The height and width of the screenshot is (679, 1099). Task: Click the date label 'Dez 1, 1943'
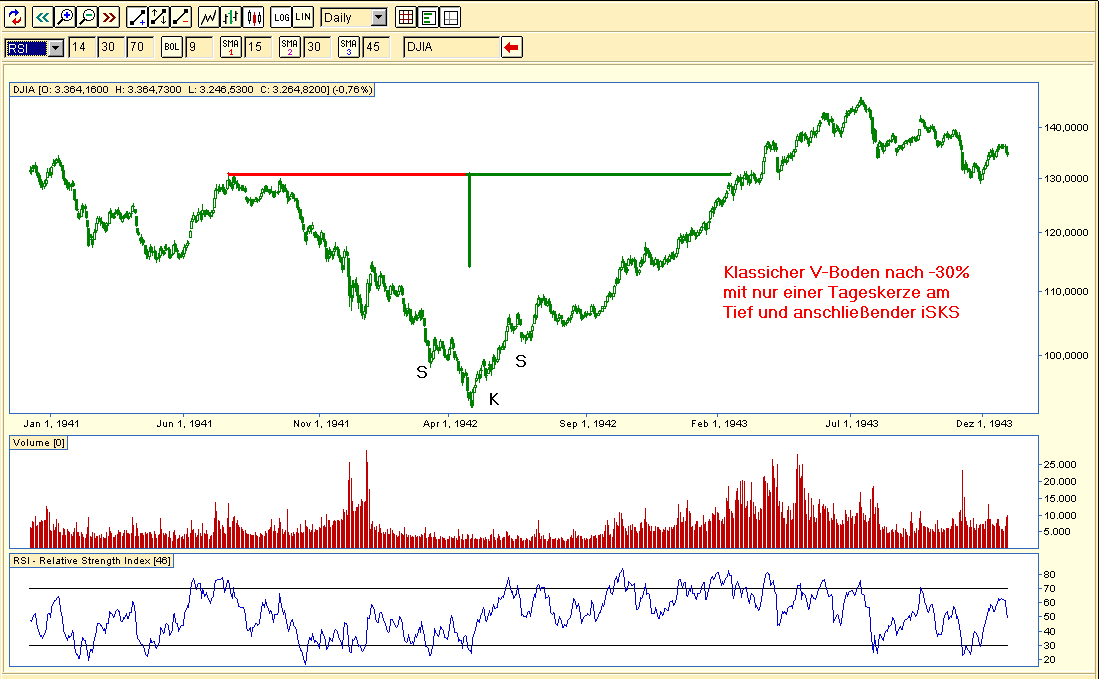coord(984,424)
